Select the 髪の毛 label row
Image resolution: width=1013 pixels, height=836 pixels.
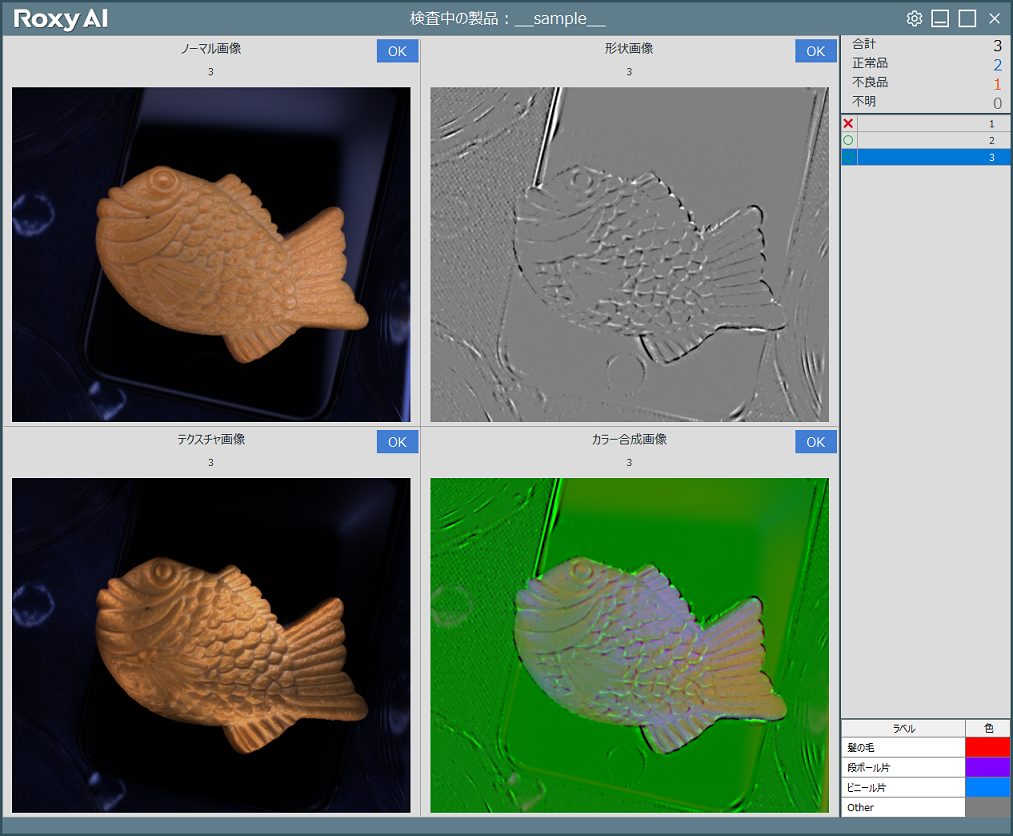(903, 747)
